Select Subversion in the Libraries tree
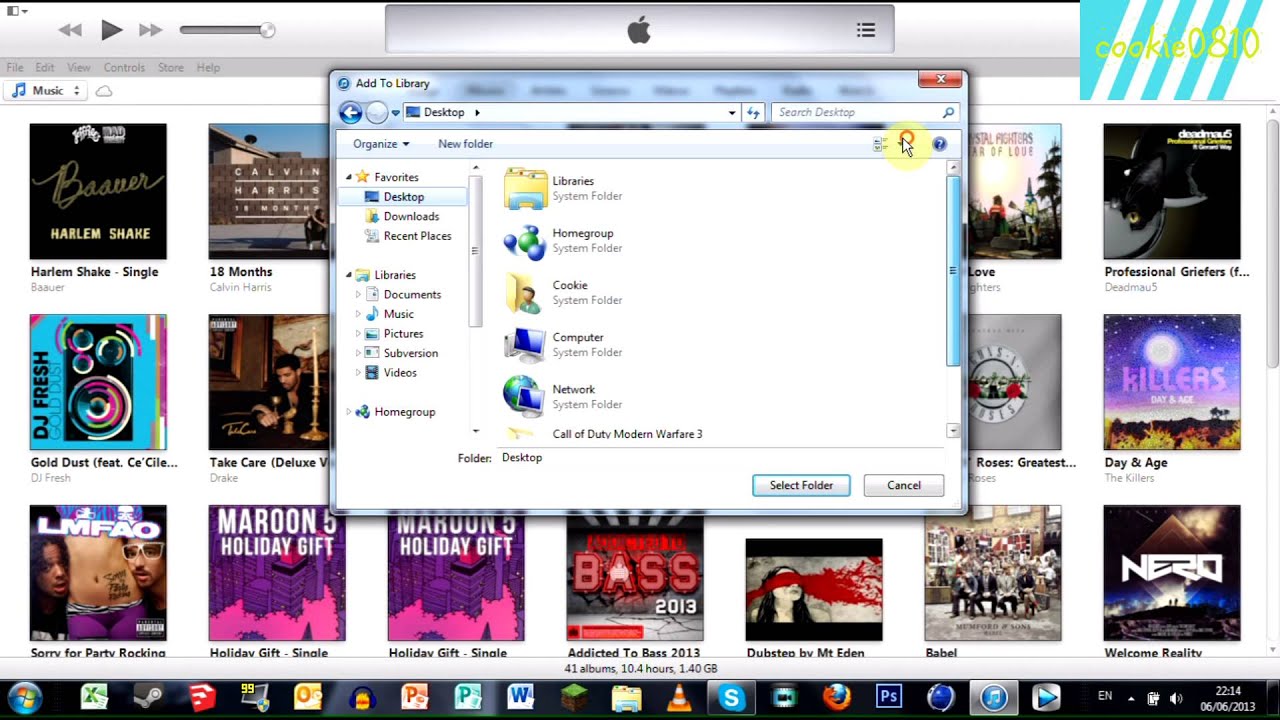Screen dimensions: 1280x720 click(410, 353)
